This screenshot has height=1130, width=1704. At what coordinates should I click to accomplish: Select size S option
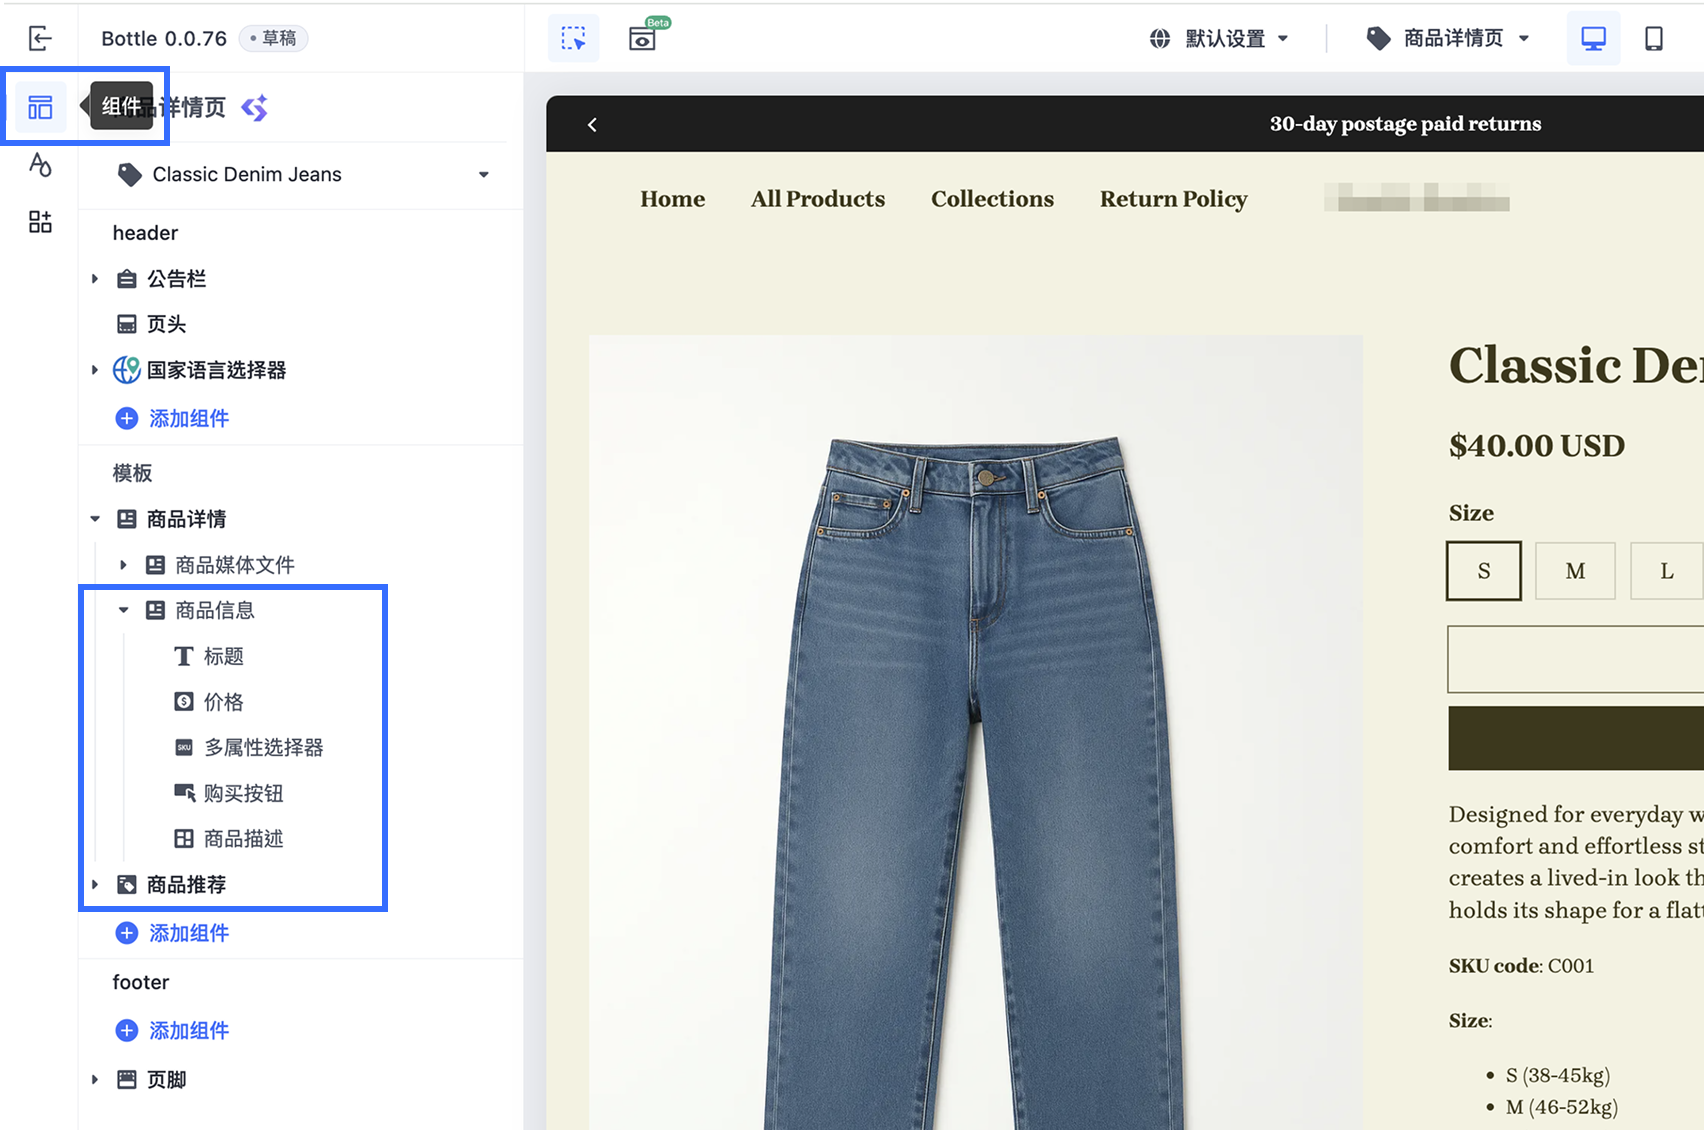pyautogui.click(x=1484, y=571)
